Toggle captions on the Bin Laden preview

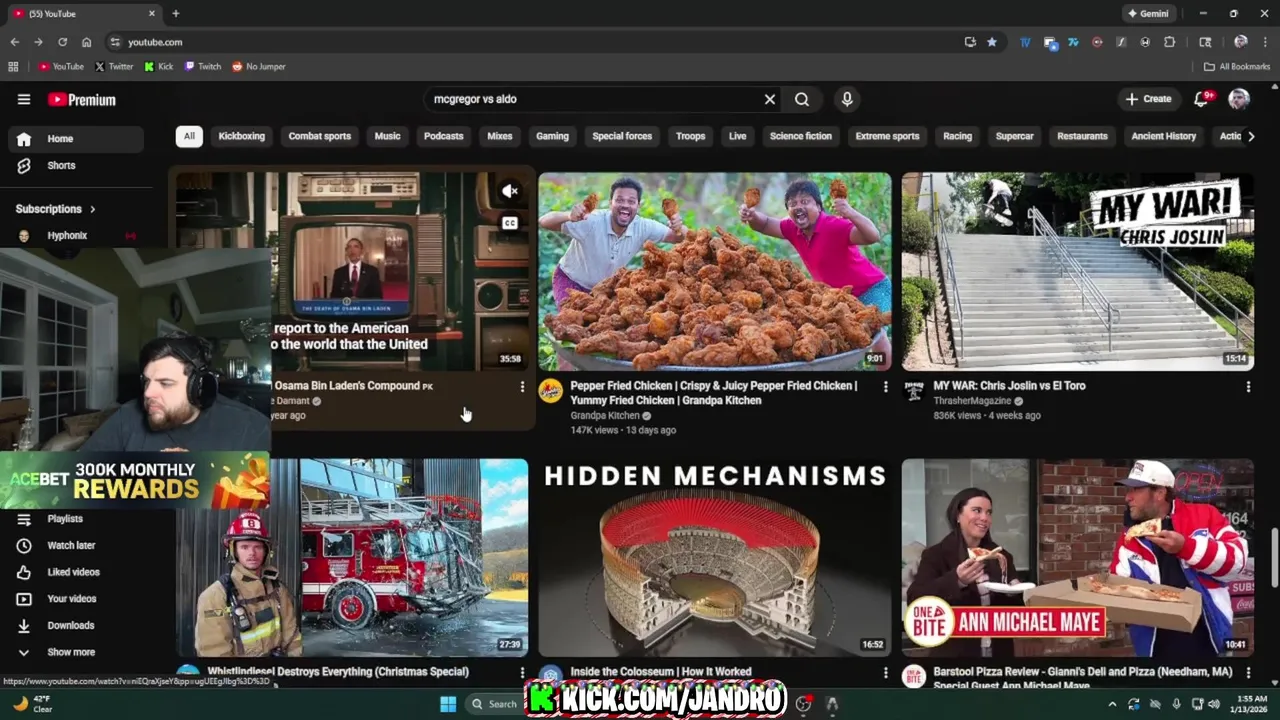point(510,223)
